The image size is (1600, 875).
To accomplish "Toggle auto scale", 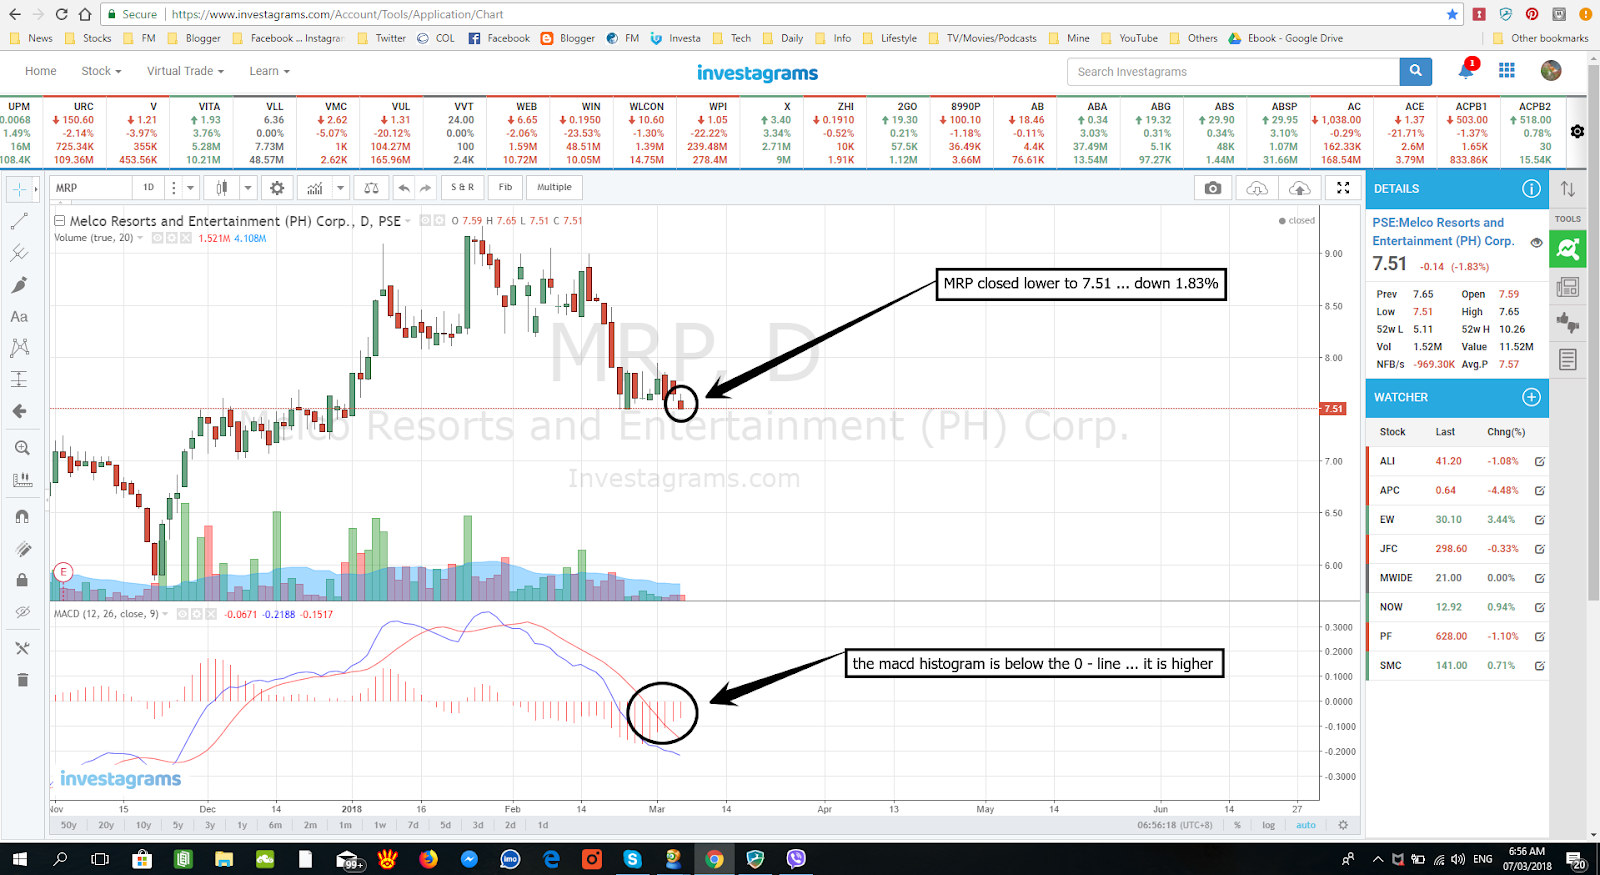I will click(x=1306, y=825).
